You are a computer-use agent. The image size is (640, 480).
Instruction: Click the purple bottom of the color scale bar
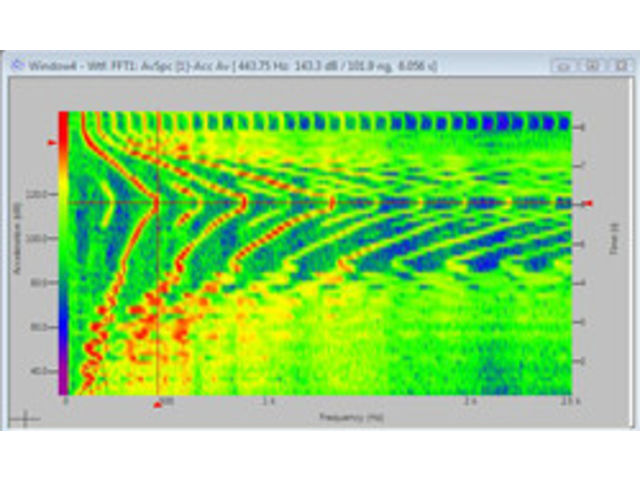coord(64,383)
